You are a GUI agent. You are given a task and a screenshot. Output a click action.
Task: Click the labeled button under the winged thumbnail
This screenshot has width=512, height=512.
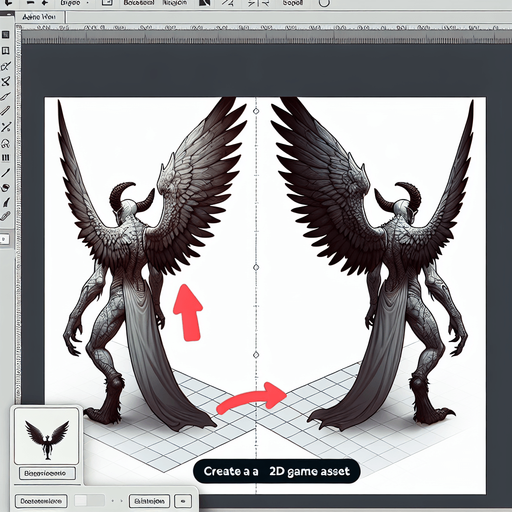click(x=47, y=473)
